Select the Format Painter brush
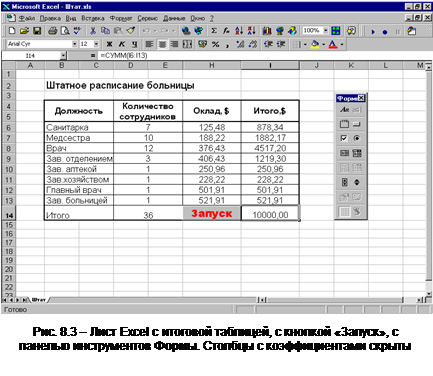Image resolution: width=433 pixels, height=376 pixels. pos(131,31)
